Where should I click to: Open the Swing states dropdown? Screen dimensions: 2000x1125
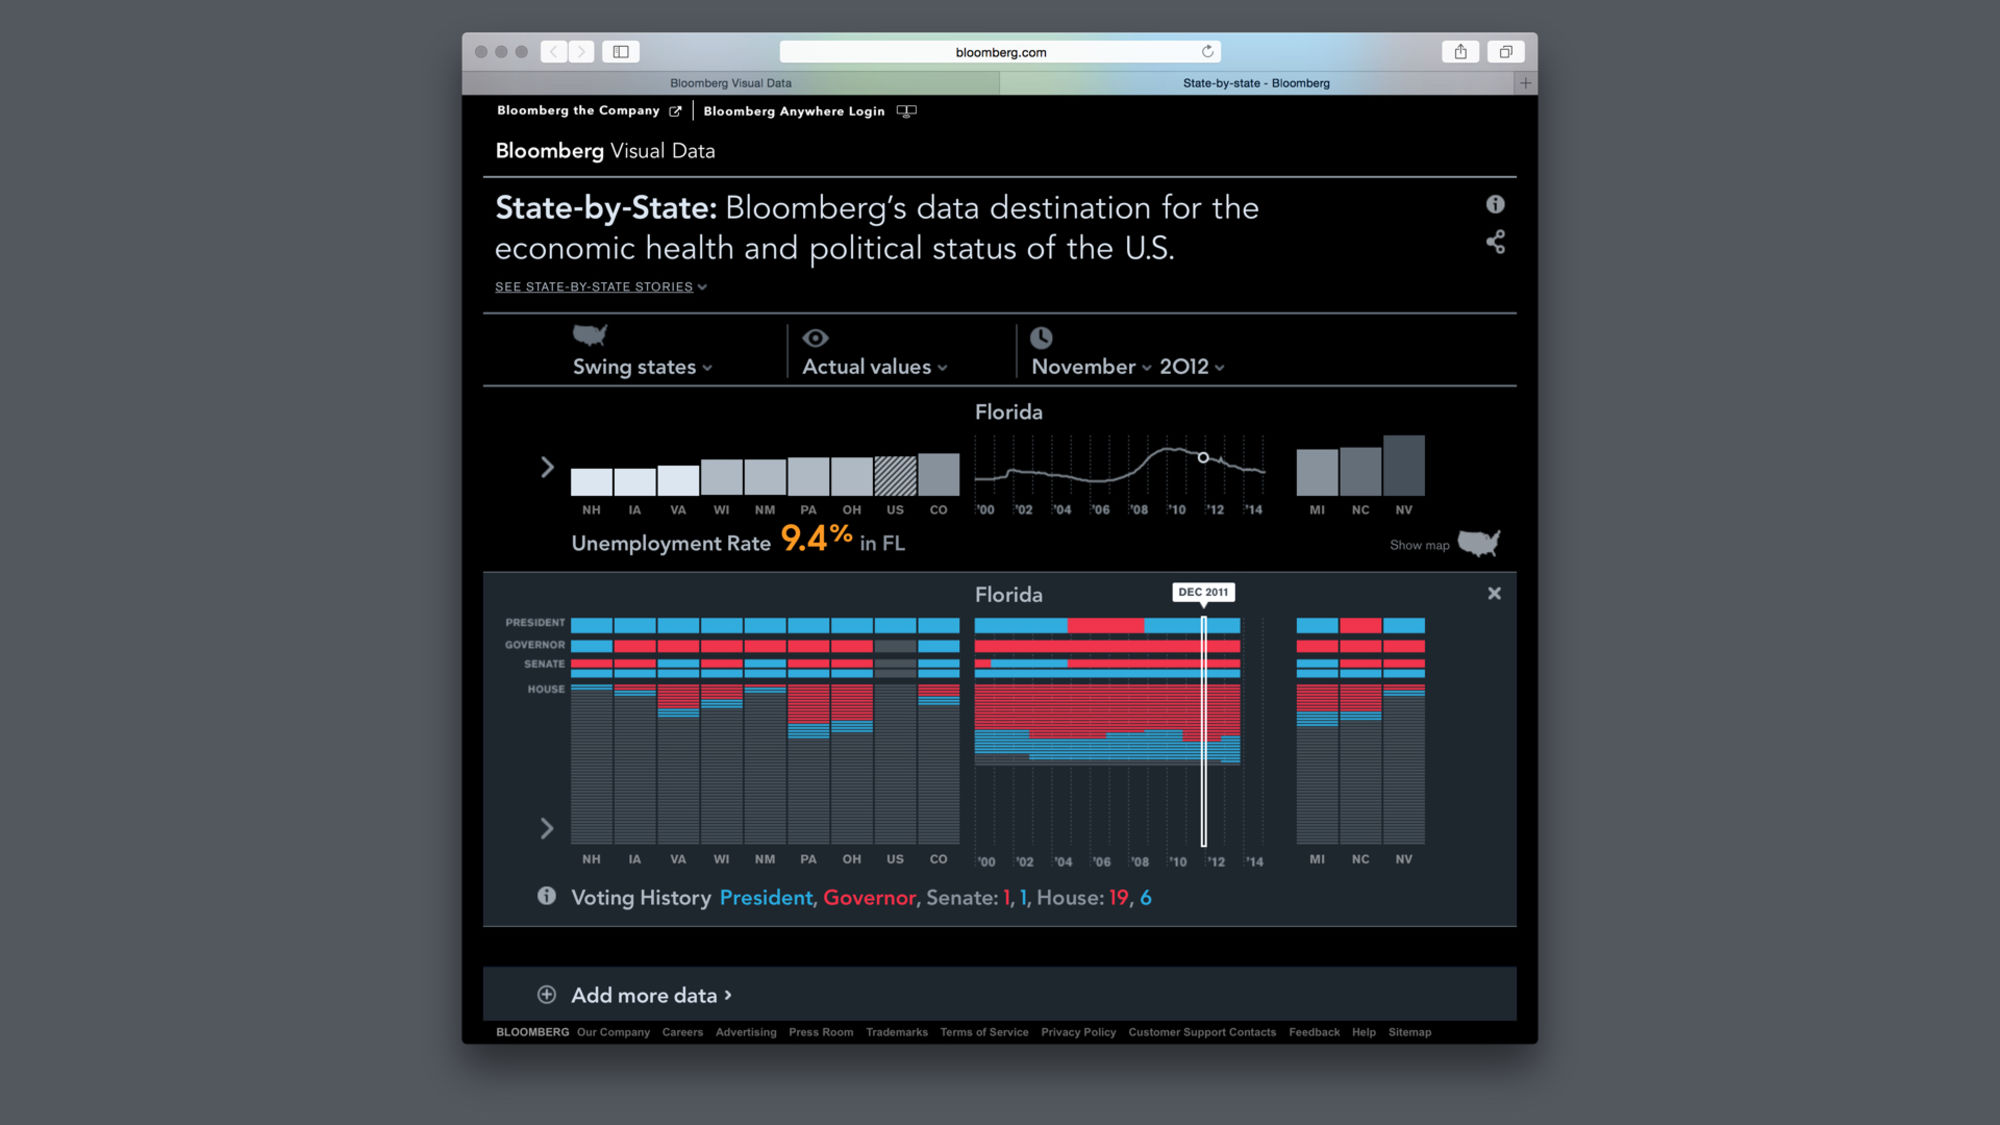[x=642, y=367]
